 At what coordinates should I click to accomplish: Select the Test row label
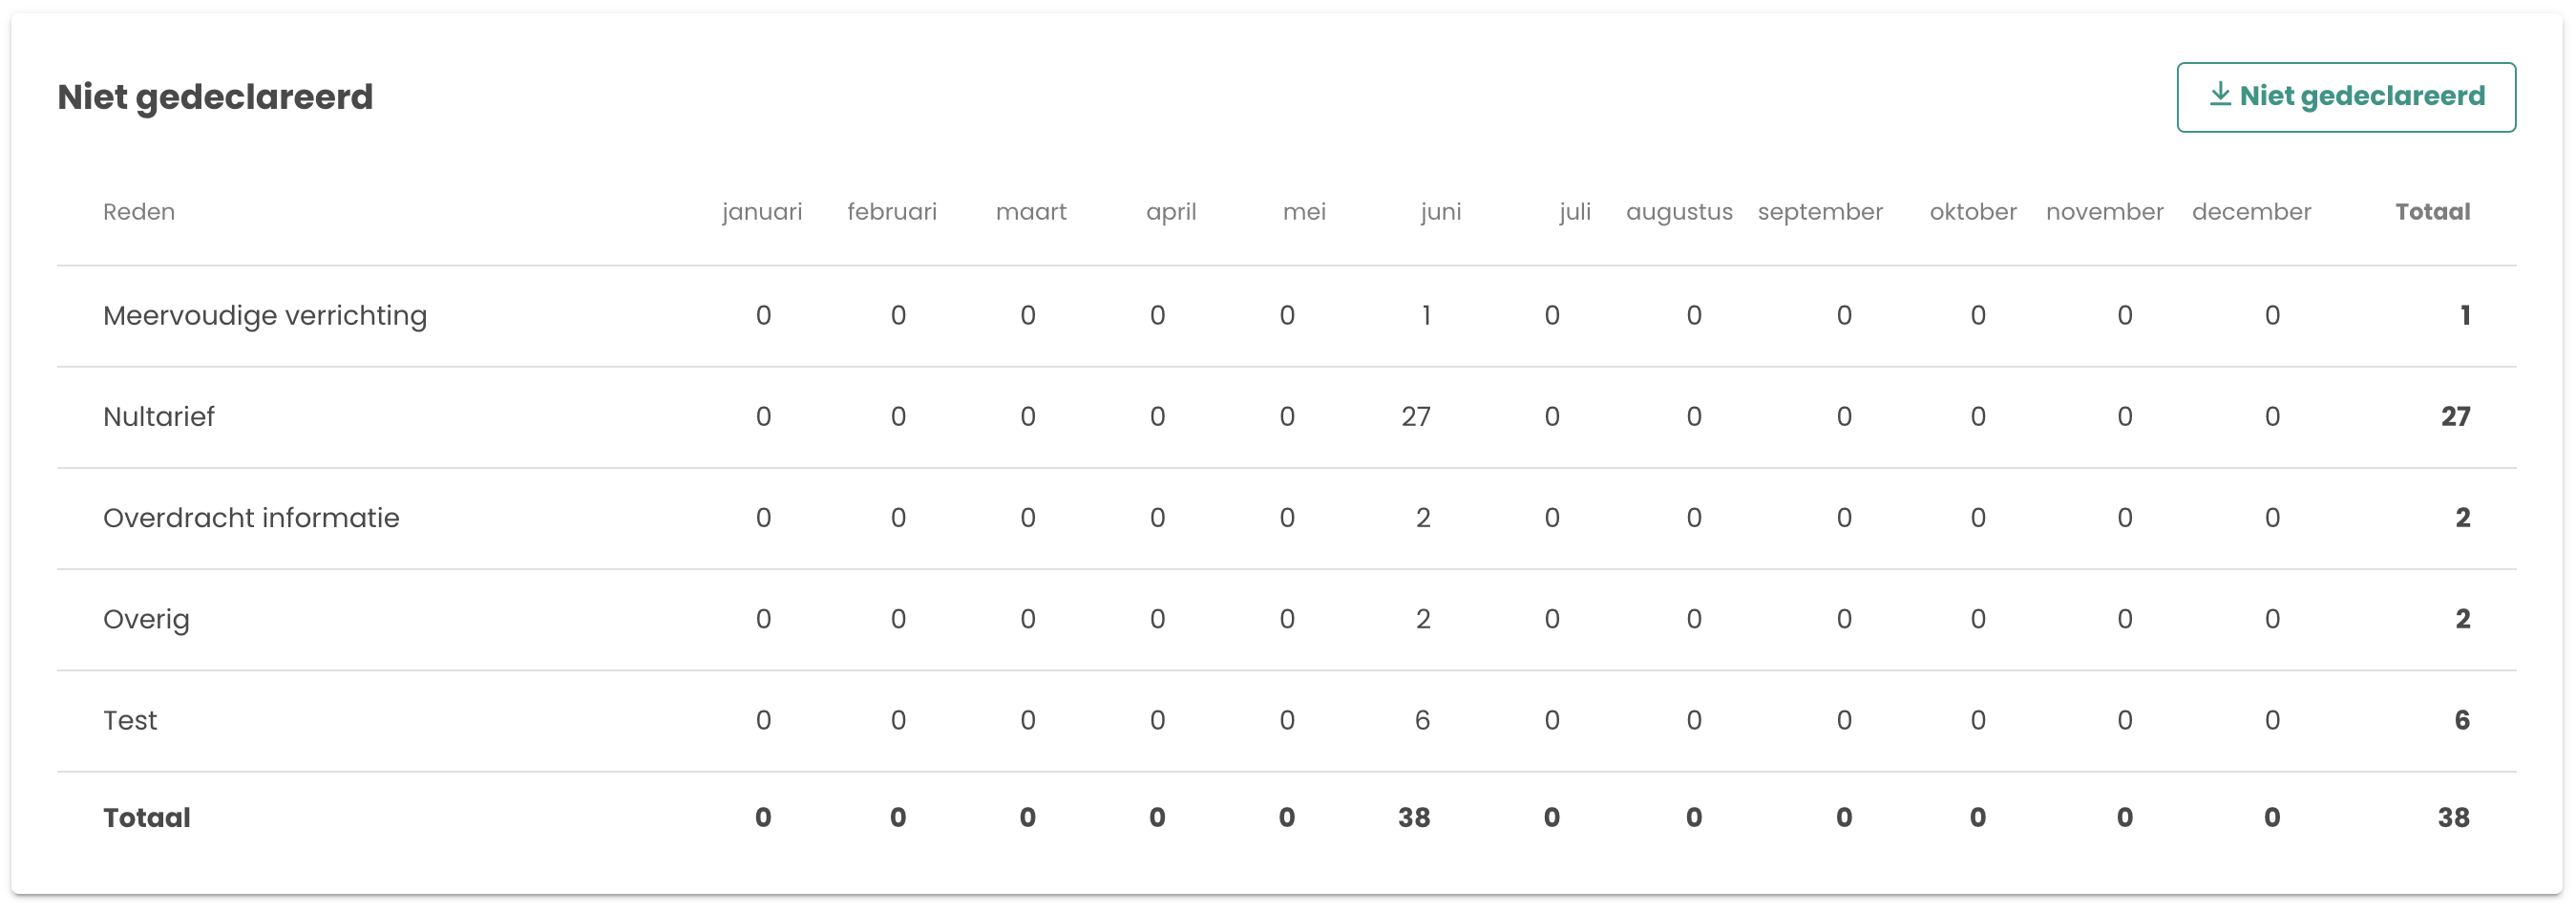click(x=130, y=720)
